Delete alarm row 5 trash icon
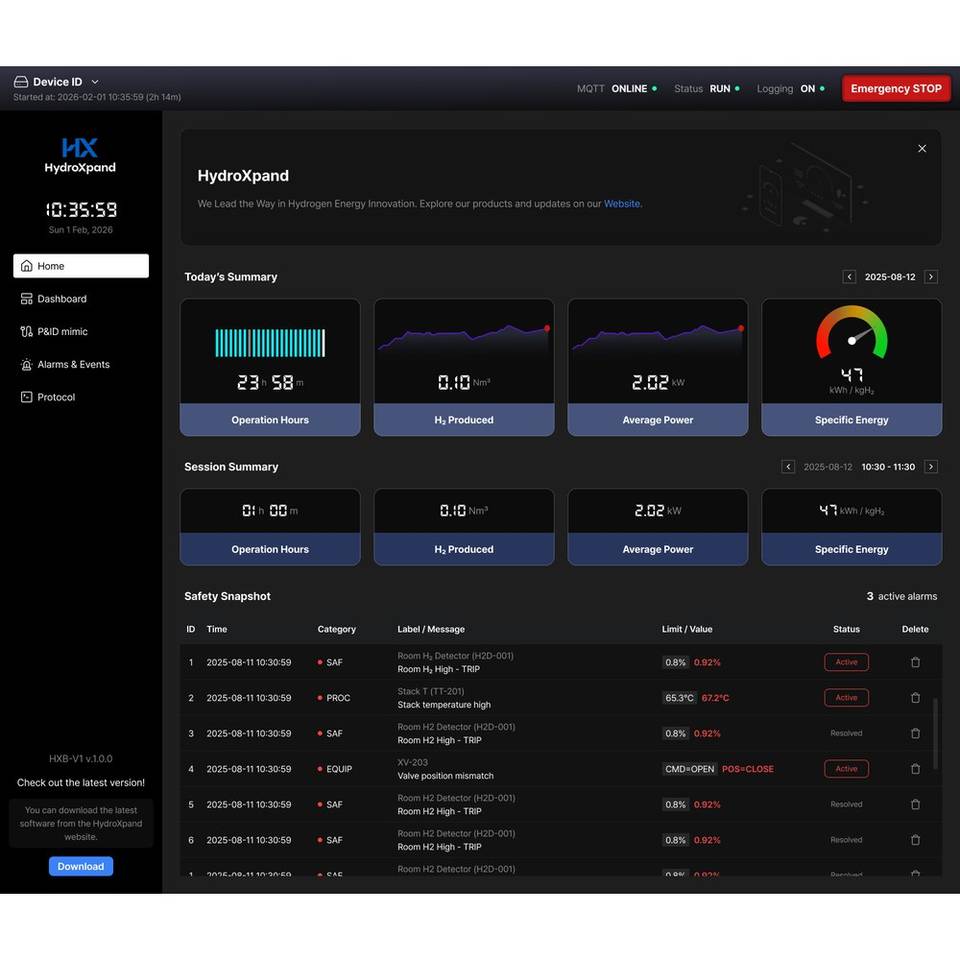This screenshot has width=960, height=960. coord(915,804)
